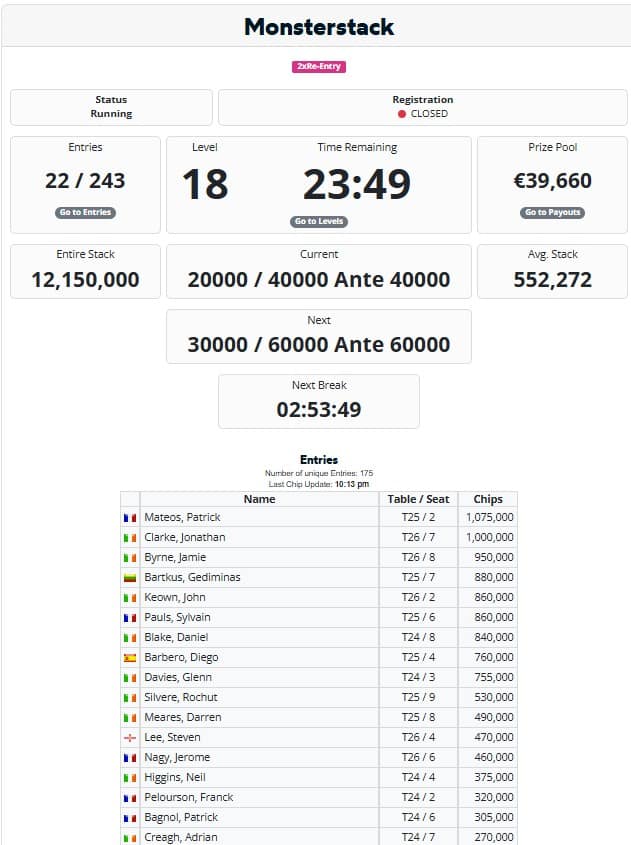631x845 pixels.
Task: Sort by the Chips column header
Action: point(488,499)
